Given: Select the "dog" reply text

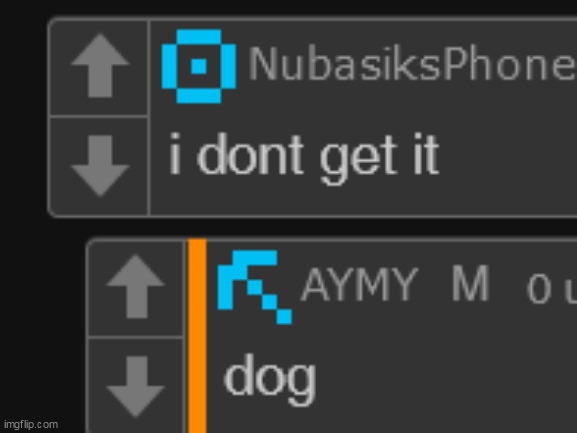Looking at the screenshot, I should tap(270, 380).
